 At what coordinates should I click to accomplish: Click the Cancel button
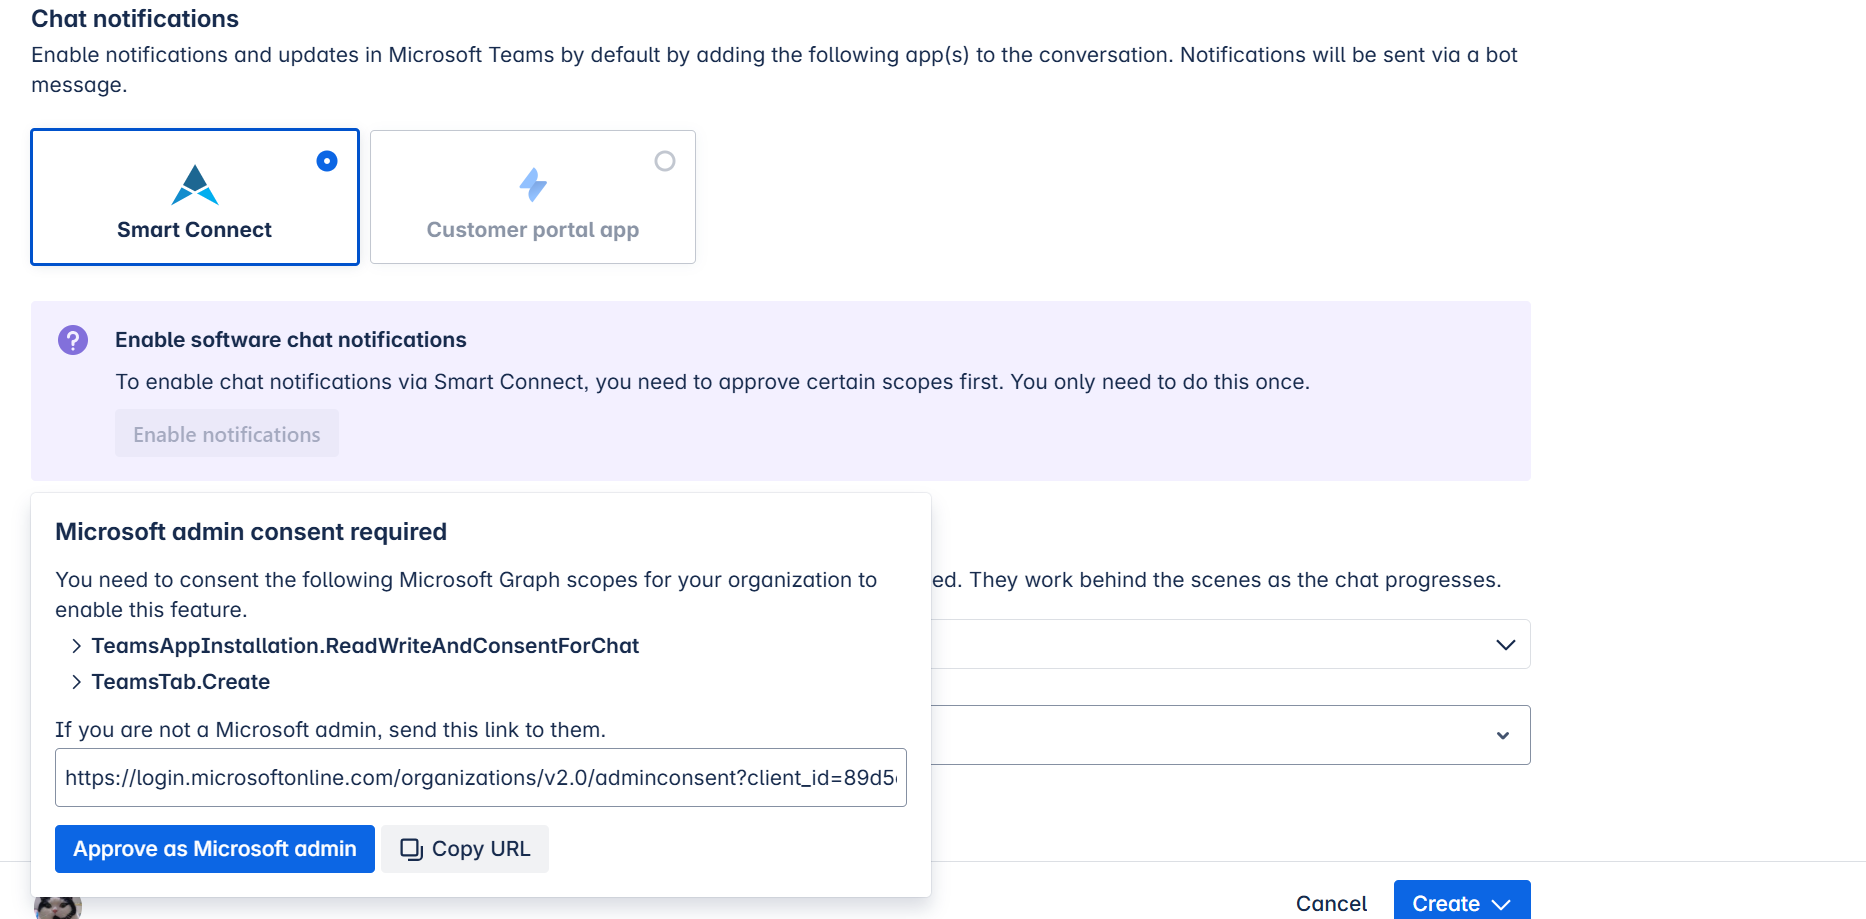pyautogui.click(x=1331, y=903)
